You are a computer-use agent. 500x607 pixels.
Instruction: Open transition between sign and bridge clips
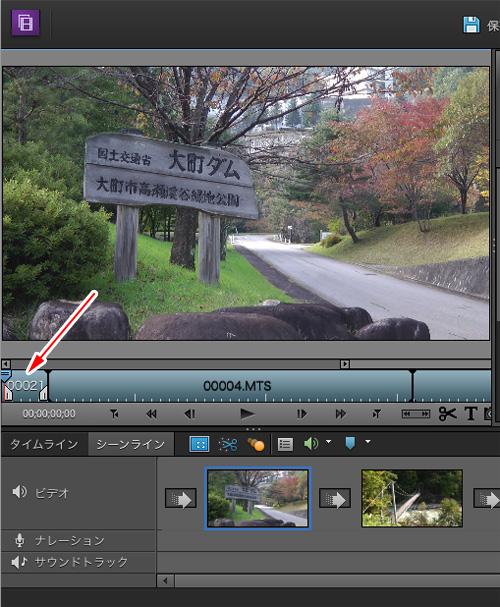point(335,498)
